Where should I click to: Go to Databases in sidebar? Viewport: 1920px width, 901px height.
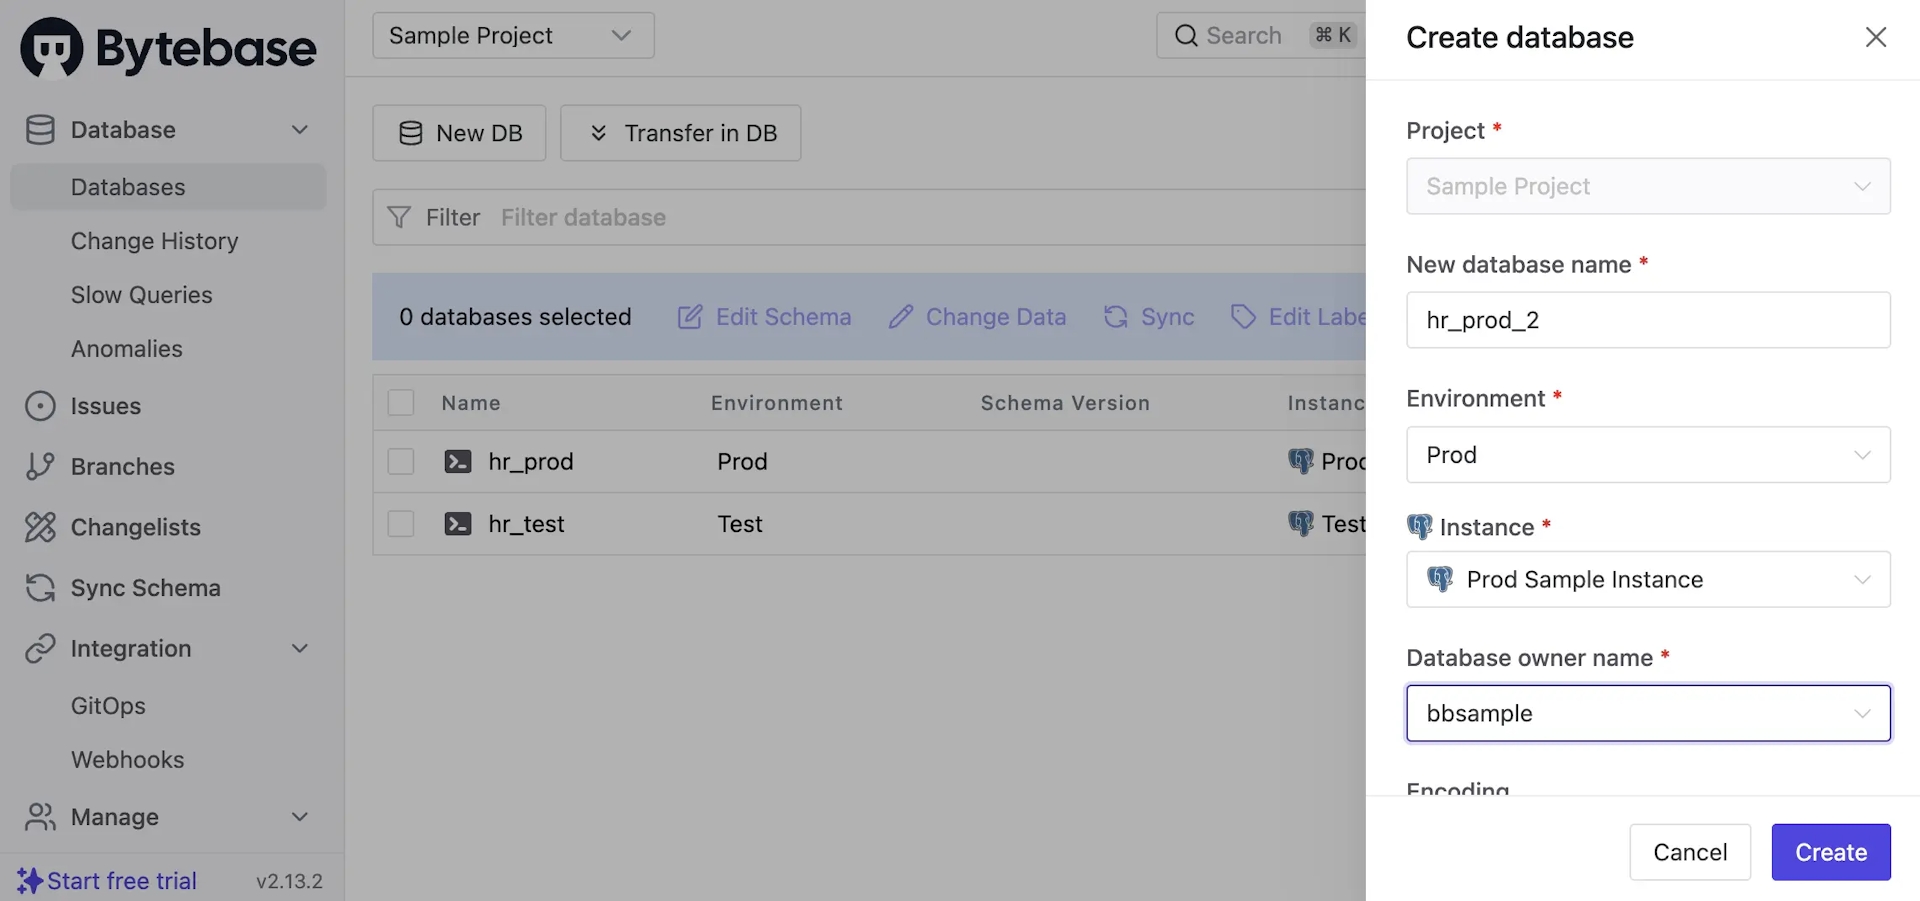click(x=168, y=187)
